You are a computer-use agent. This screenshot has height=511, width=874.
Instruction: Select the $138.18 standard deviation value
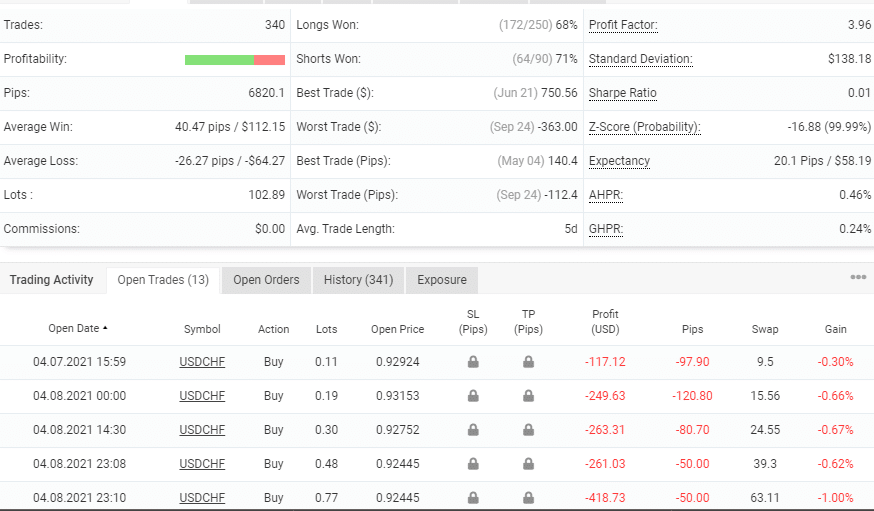point(849,59)
